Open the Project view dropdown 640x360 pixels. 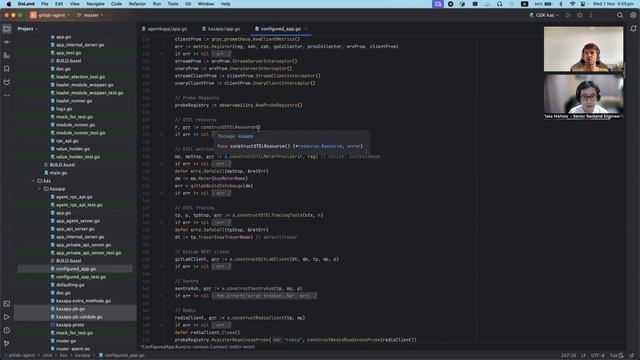(x=27, y=29)
